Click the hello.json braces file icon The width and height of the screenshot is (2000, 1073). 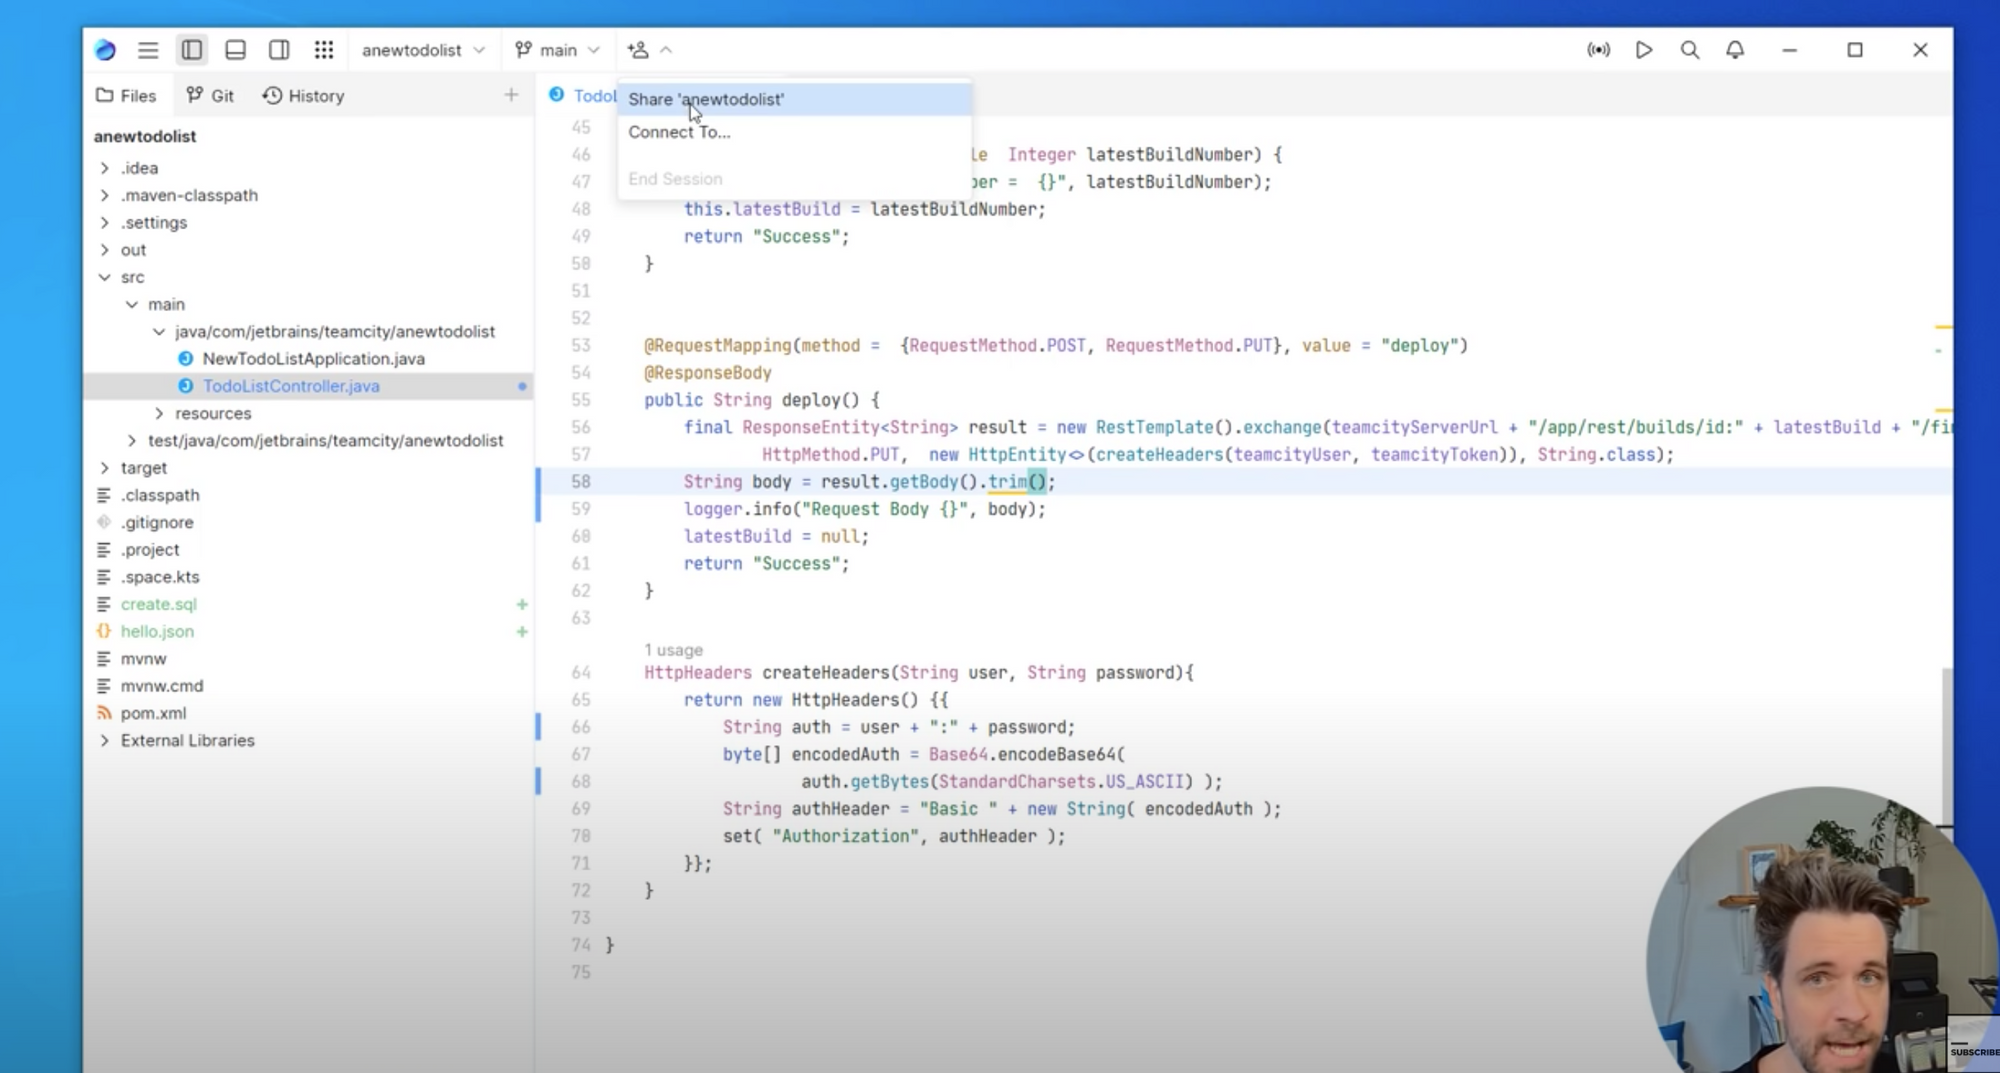[x=103, y=631]
